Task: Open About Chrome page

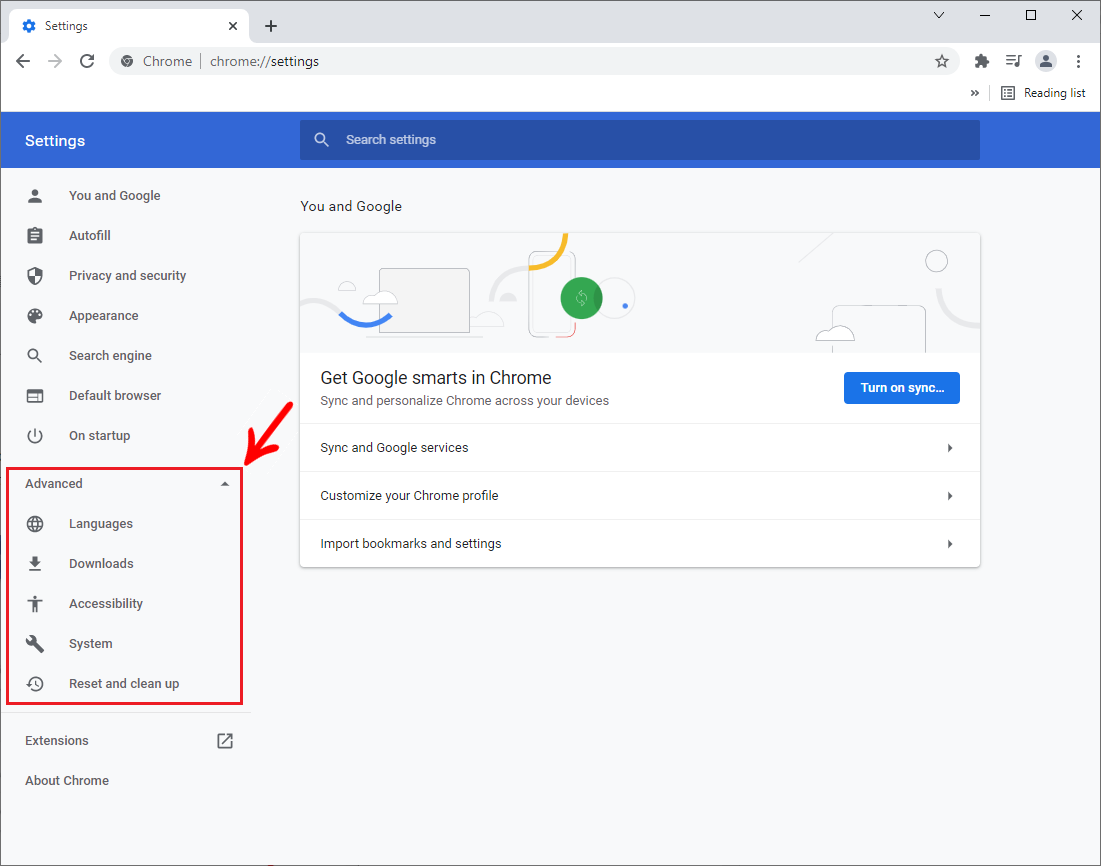Action: pyautogui.click(x=67, y=780)
